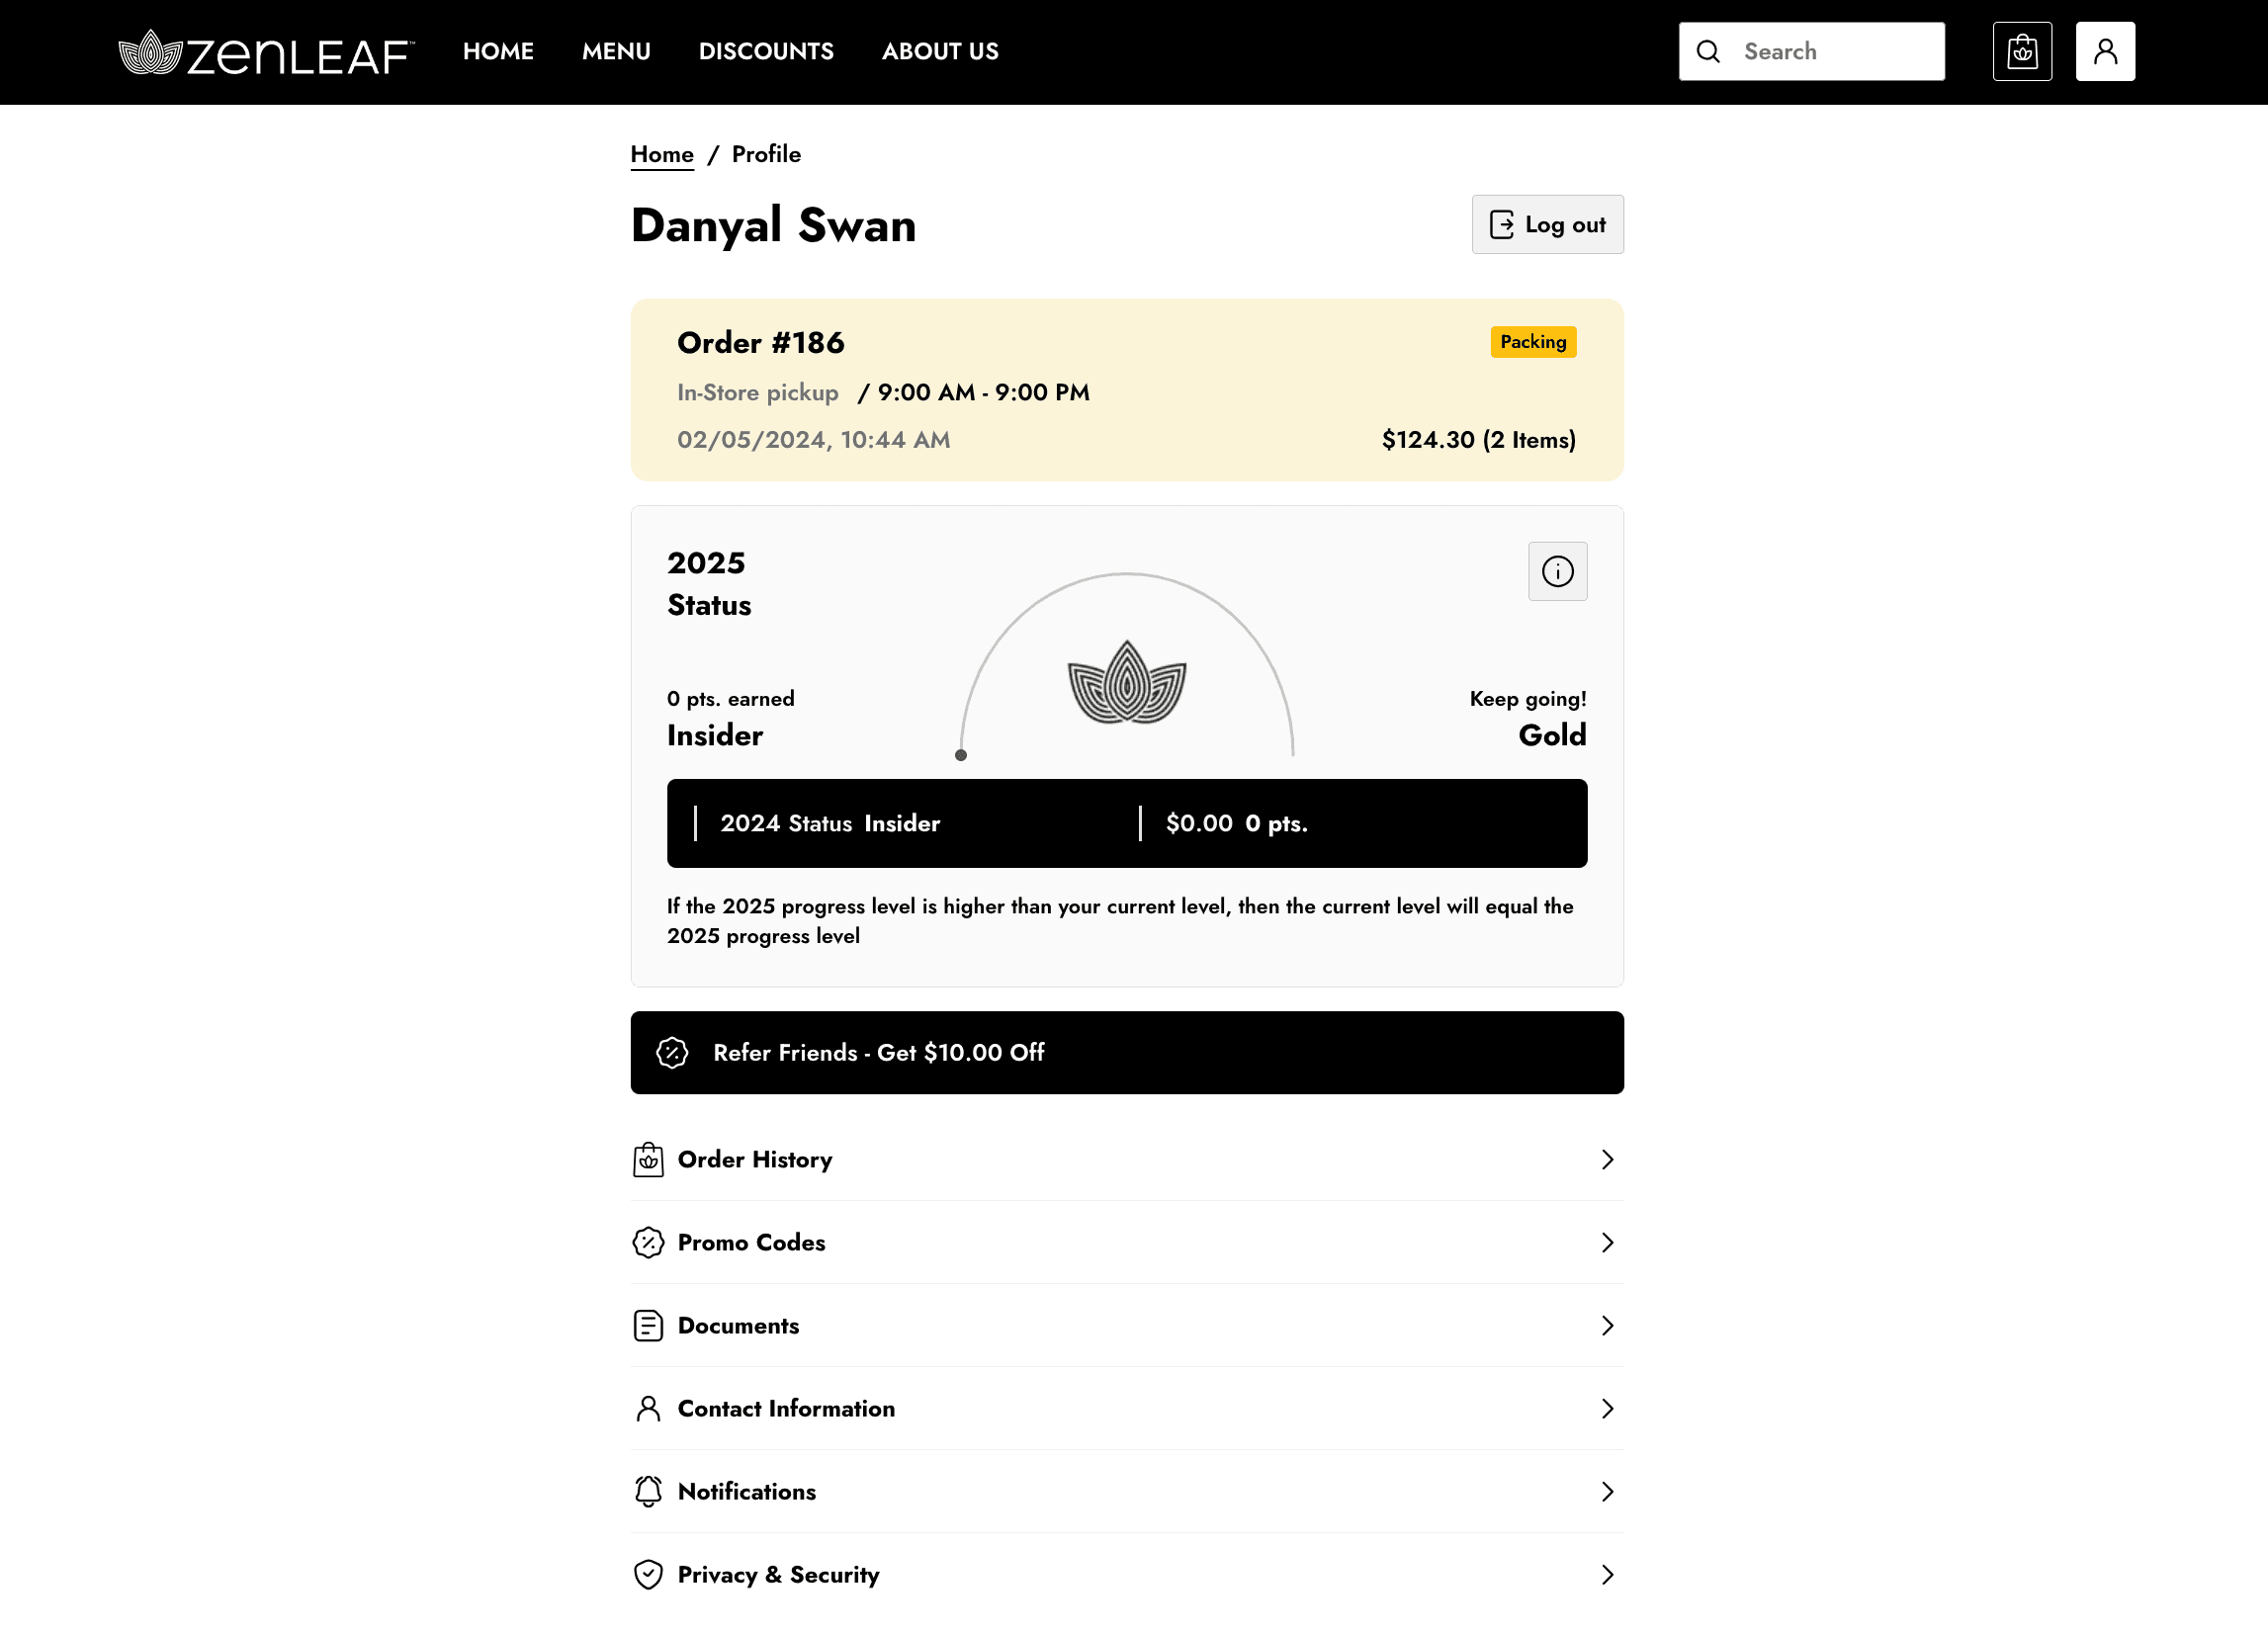Screen dimensions: 2268x1633
Task: Click the Documents page icon
Action: click(648, 1325)
